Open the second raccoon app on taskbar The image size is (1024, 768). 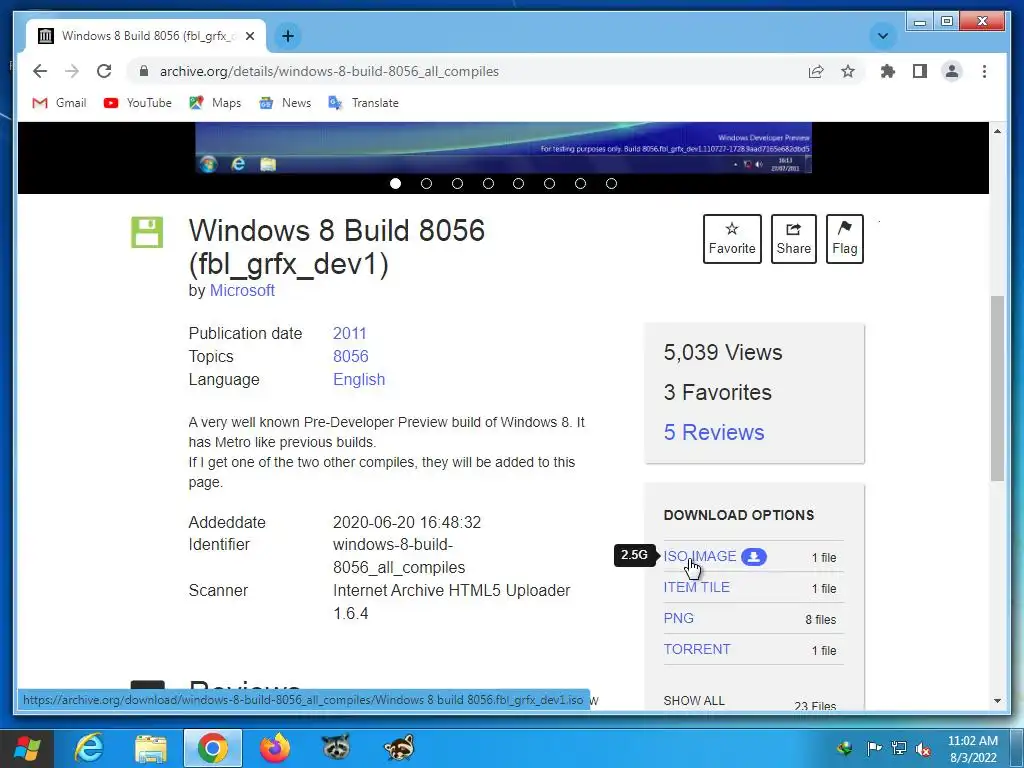tap(398, 748)
